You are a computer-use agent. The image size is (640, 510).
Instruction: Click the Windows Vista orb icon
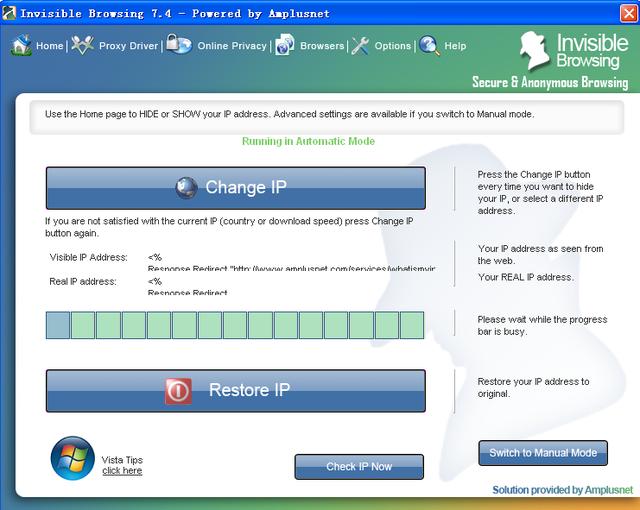tap(73, 458)
